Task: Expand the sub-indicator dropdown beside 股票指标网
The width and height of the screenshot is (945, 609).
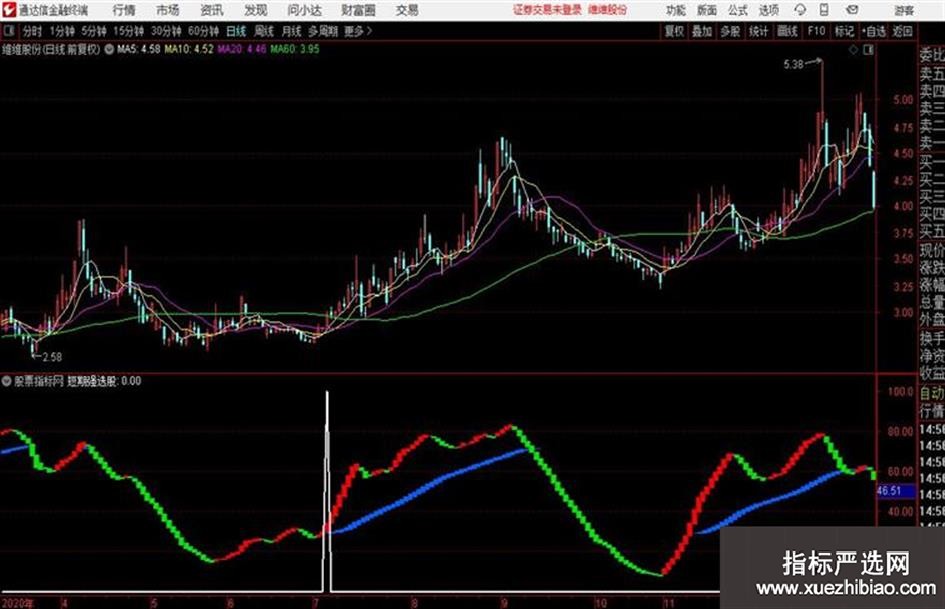Action: pyautogui.click(x=7, y=381)
